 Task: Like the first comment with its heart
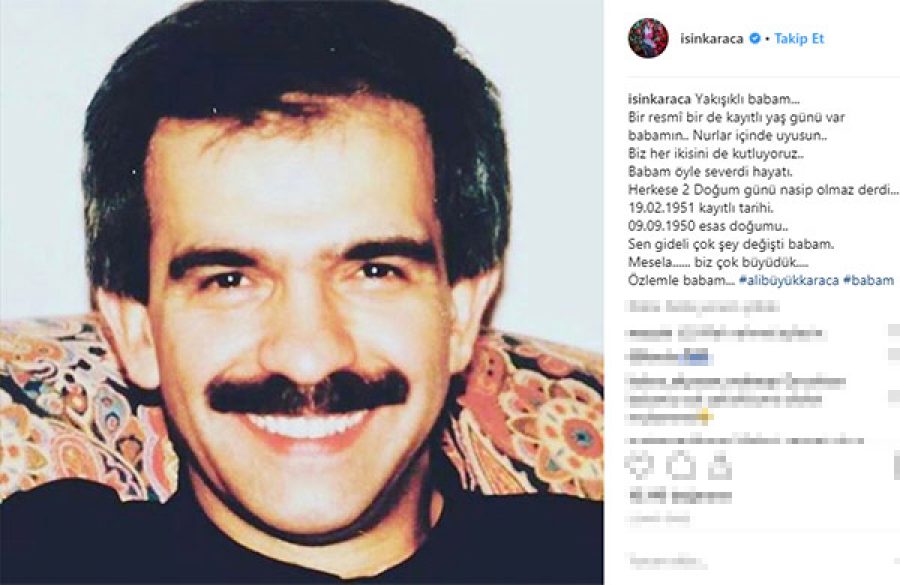point(895,332)
